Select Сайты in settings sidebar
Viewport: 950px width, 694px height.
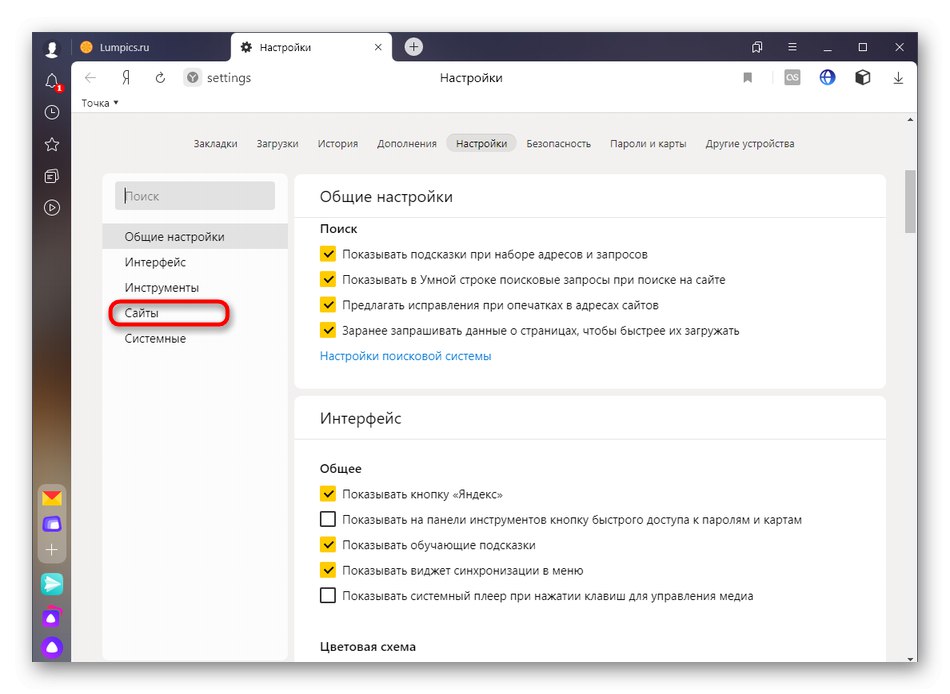coord(142,313)
